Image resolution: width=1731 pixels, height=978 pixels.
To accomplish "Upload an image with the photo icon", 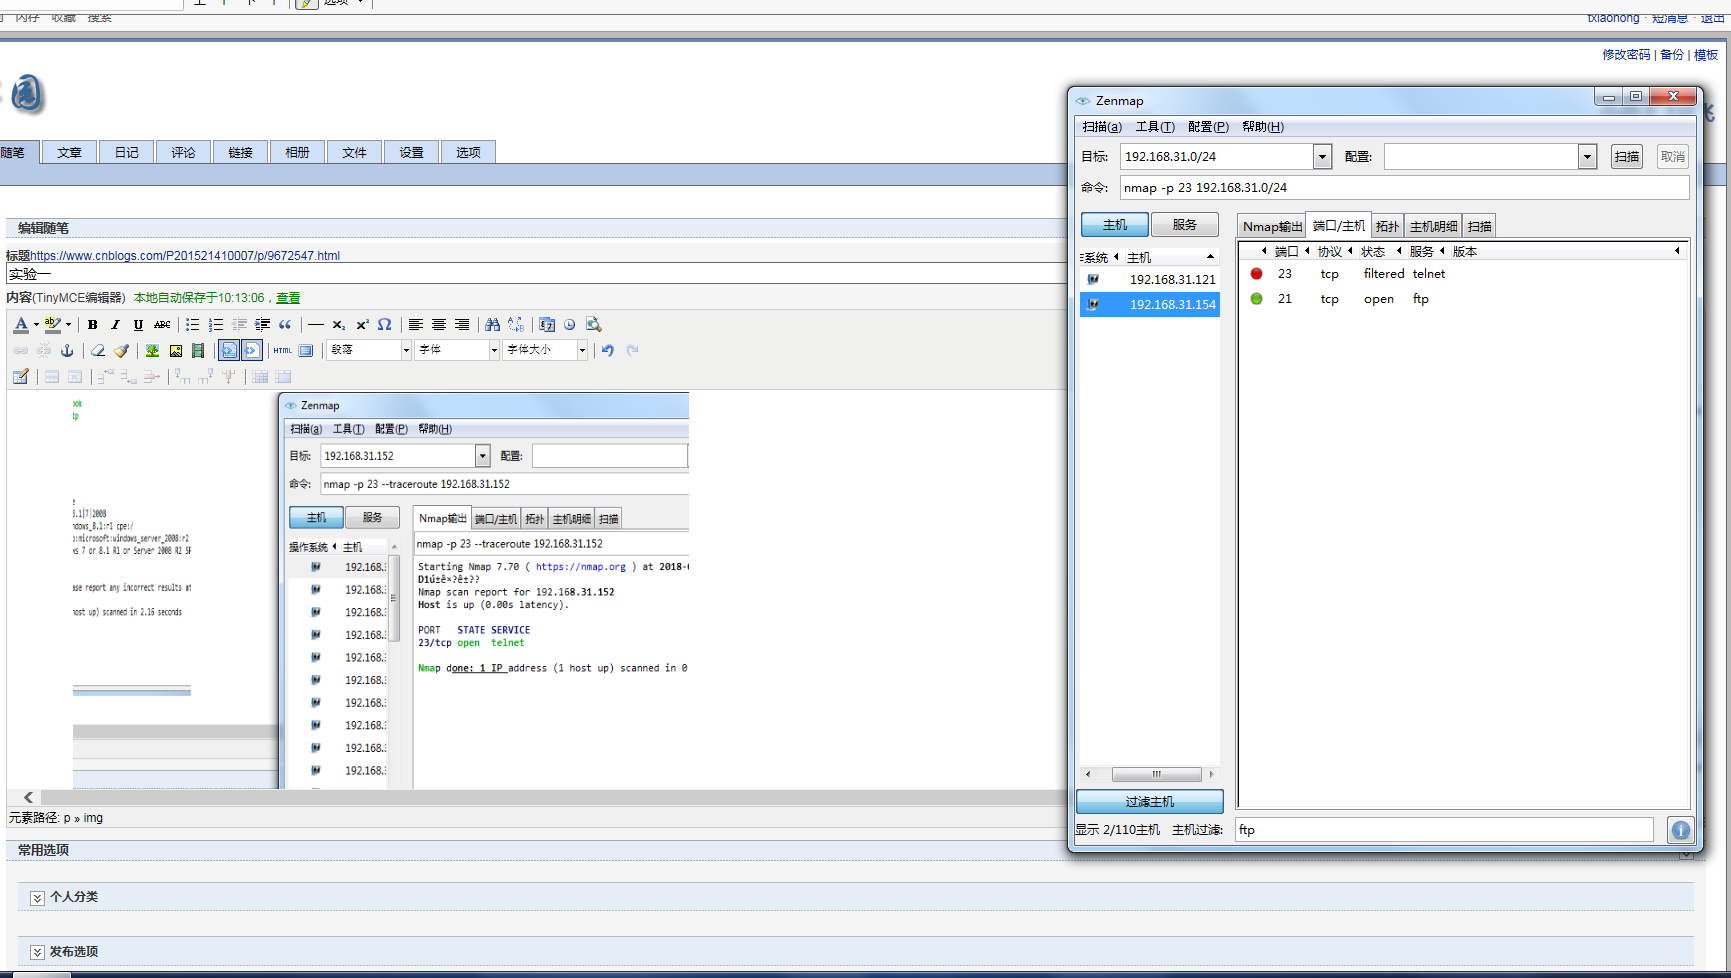I will (x=176, y=350).
